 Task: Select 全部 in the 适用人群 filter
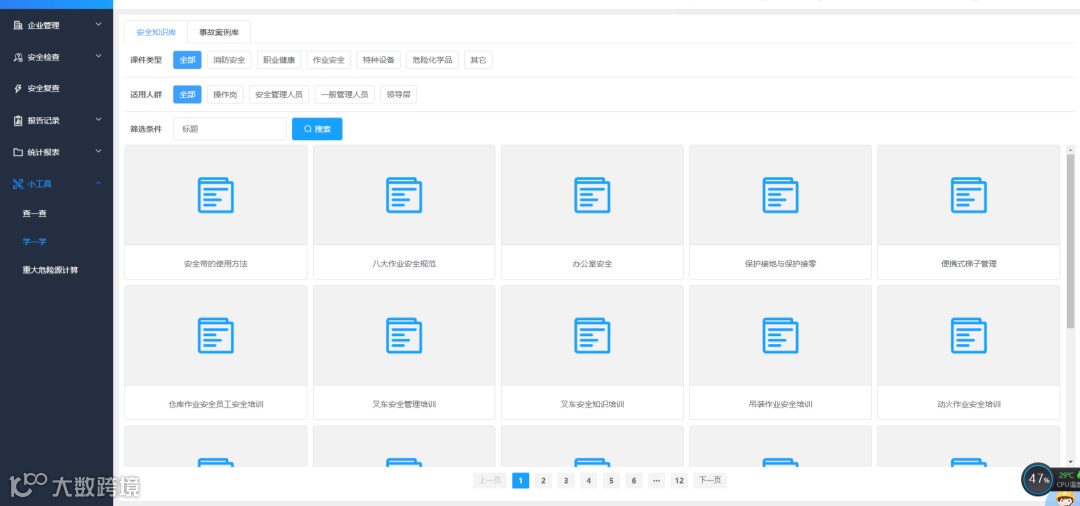point(187,94)
